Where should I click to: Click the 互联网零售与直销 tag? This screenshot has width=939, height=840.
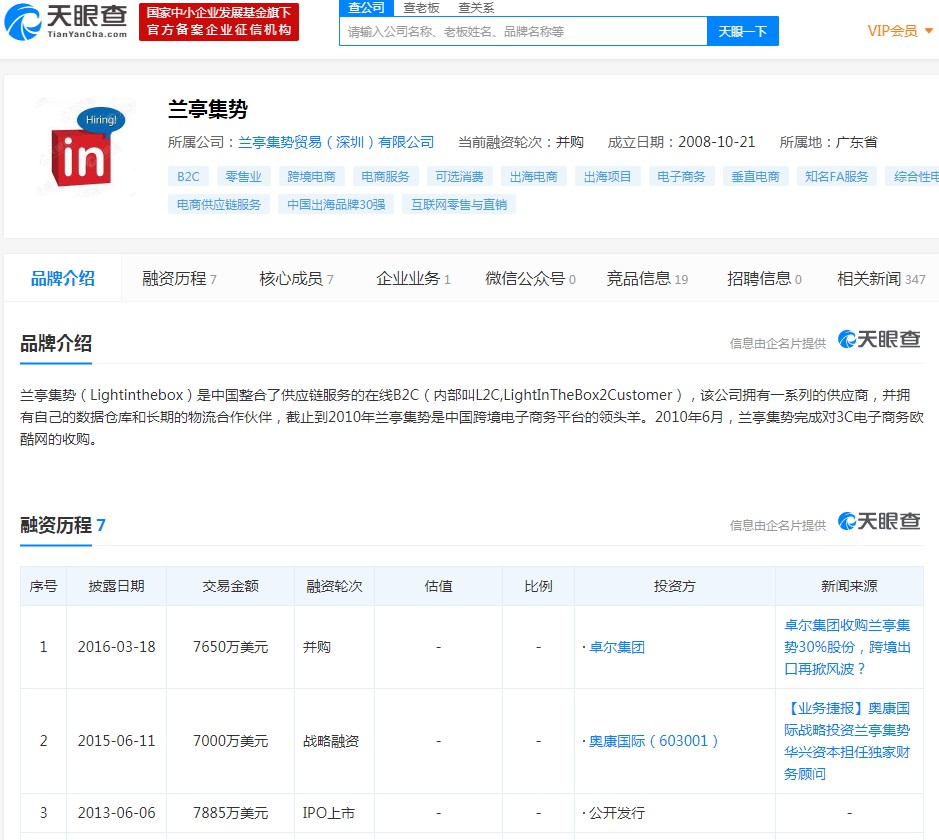point(459,205)
